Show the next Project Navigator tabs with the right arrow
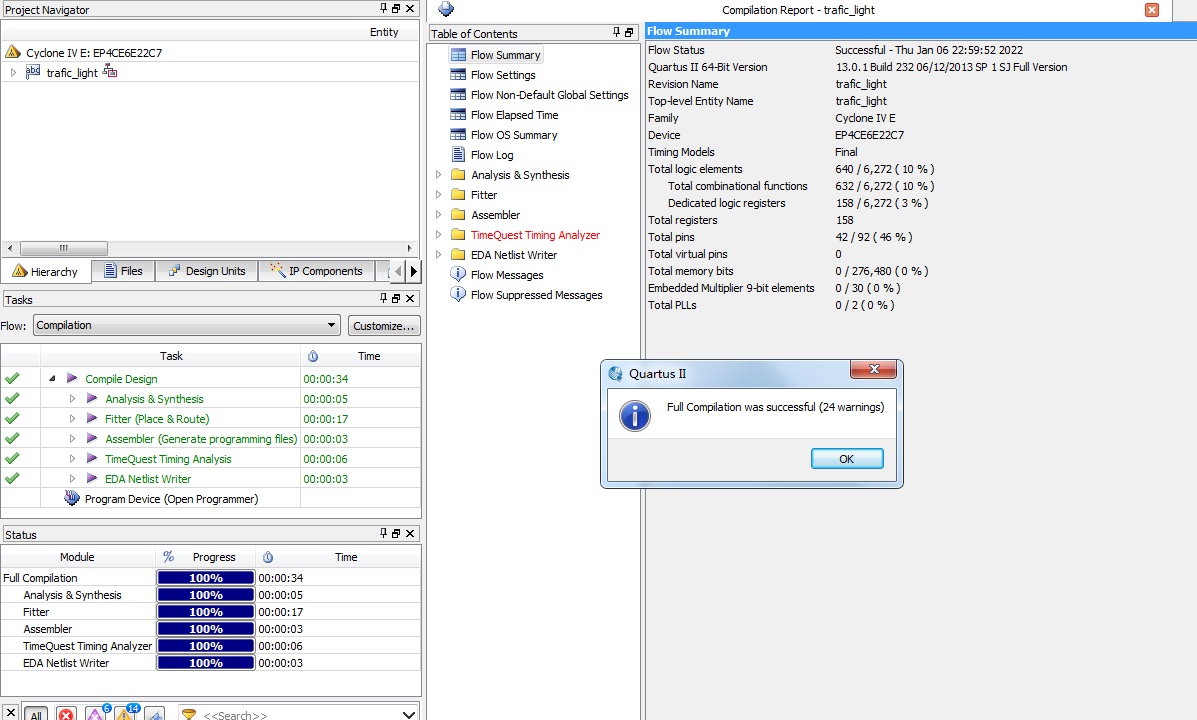The height and width of the screenshot is (720, 1197). pos(414,271)
